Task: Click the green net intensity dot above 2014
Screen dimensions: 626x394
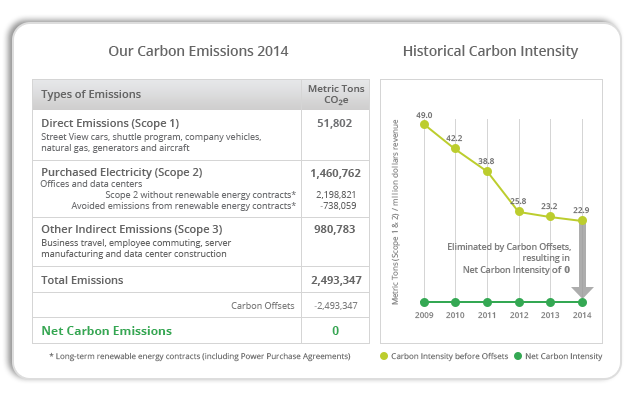Action: pos(582,302)
